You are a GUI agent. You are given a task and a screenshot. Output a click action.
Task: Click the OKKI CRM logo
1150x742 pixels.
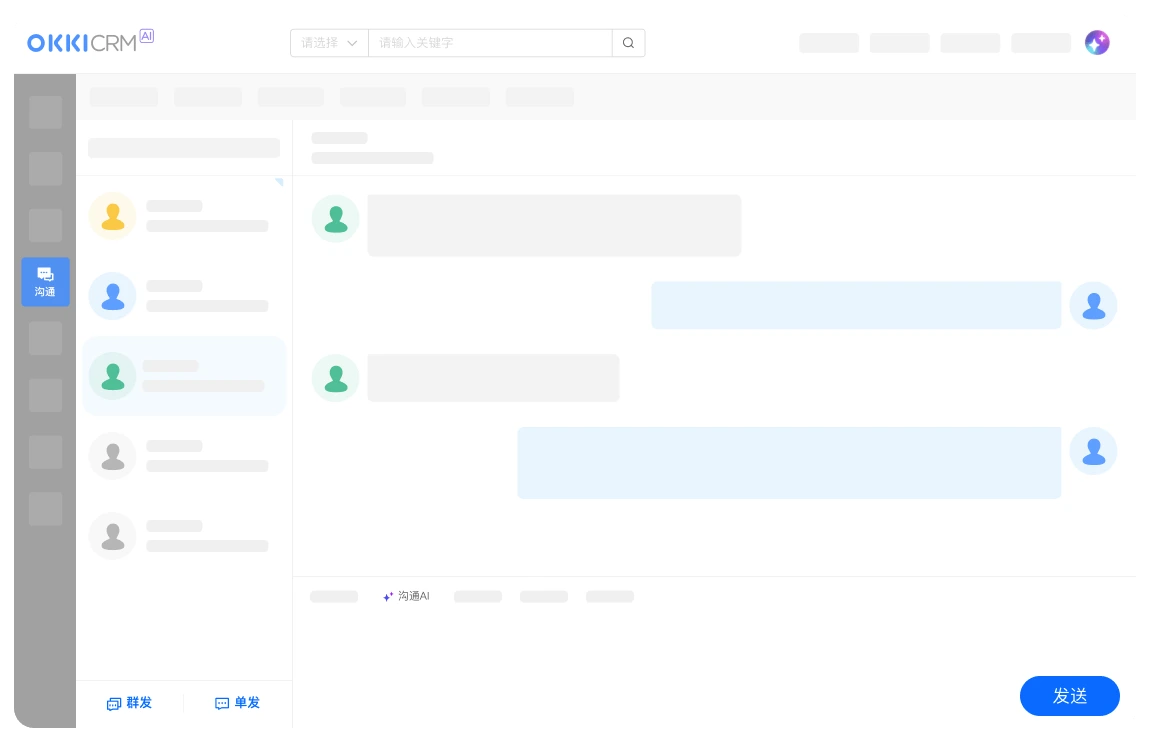pyautogui.click(x=90, y=42)
